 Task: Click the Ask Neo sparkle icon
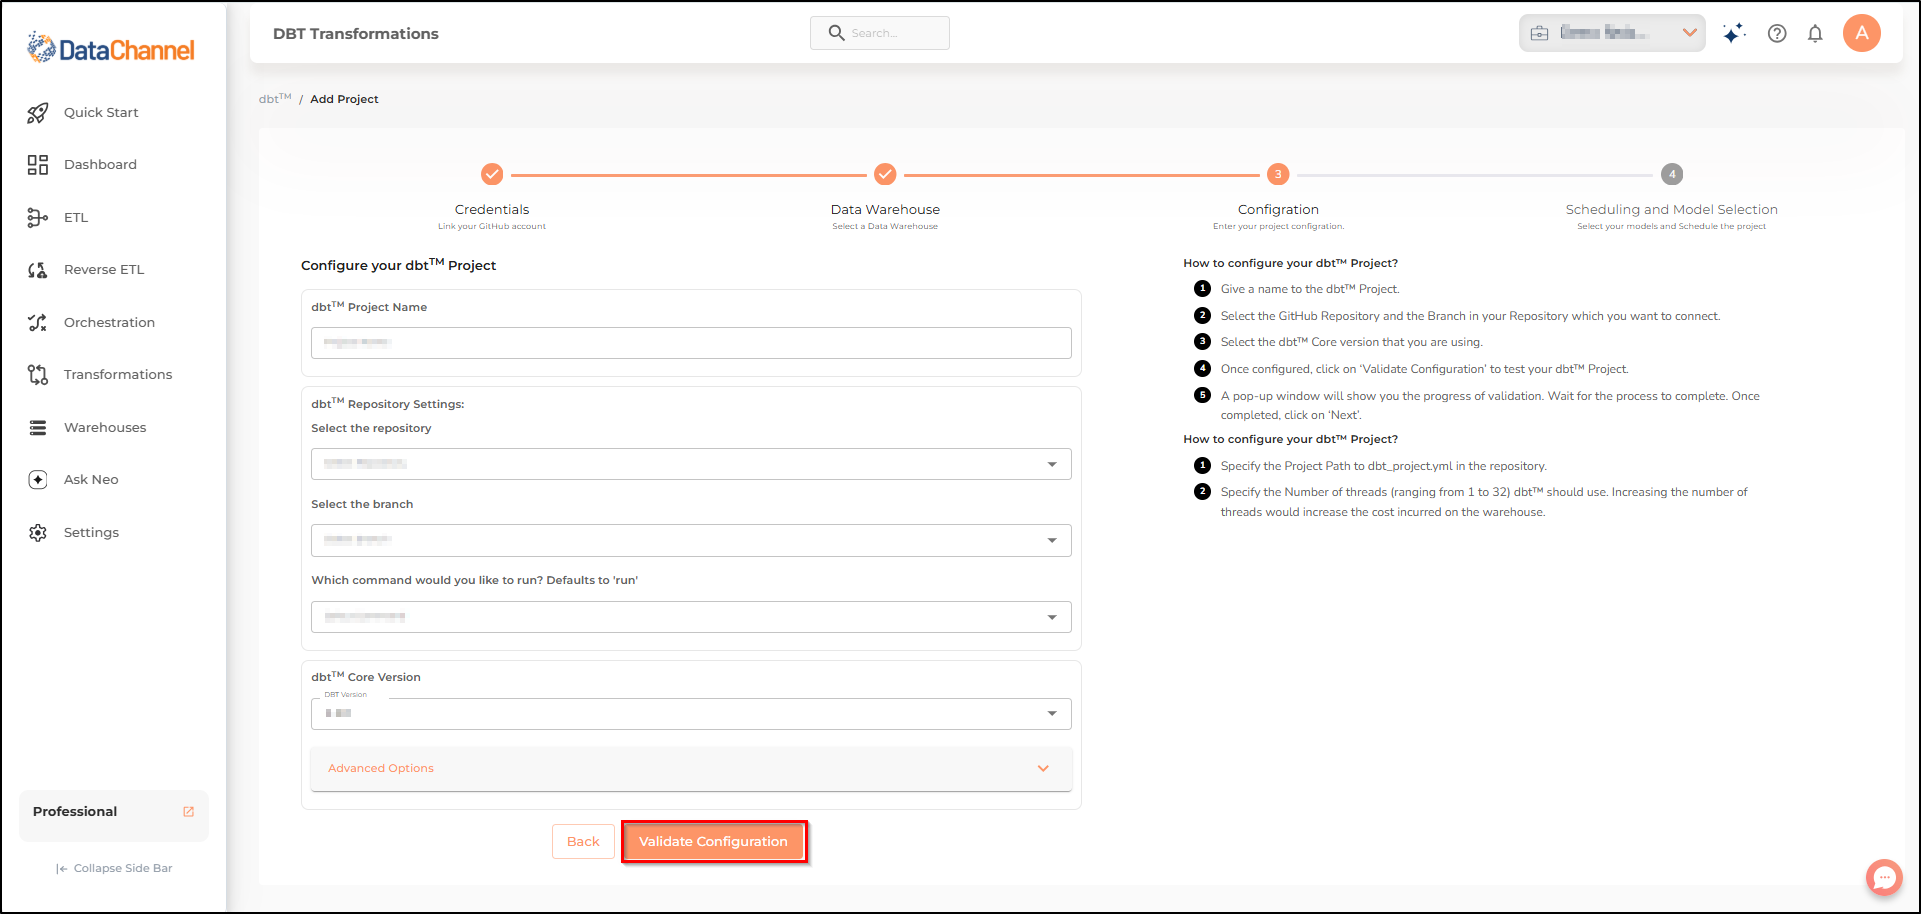38,480
